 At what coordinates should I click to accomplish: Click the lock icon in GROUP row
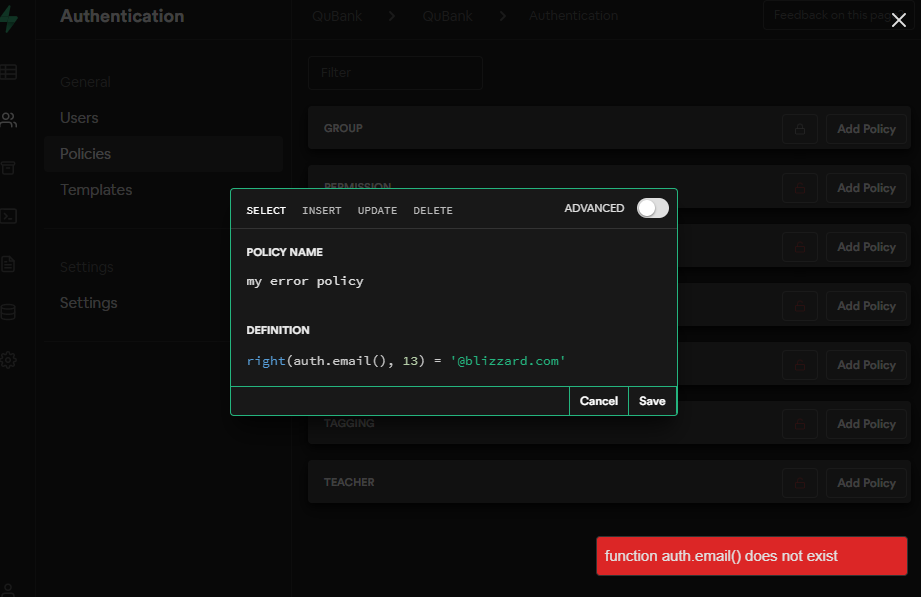799,129
